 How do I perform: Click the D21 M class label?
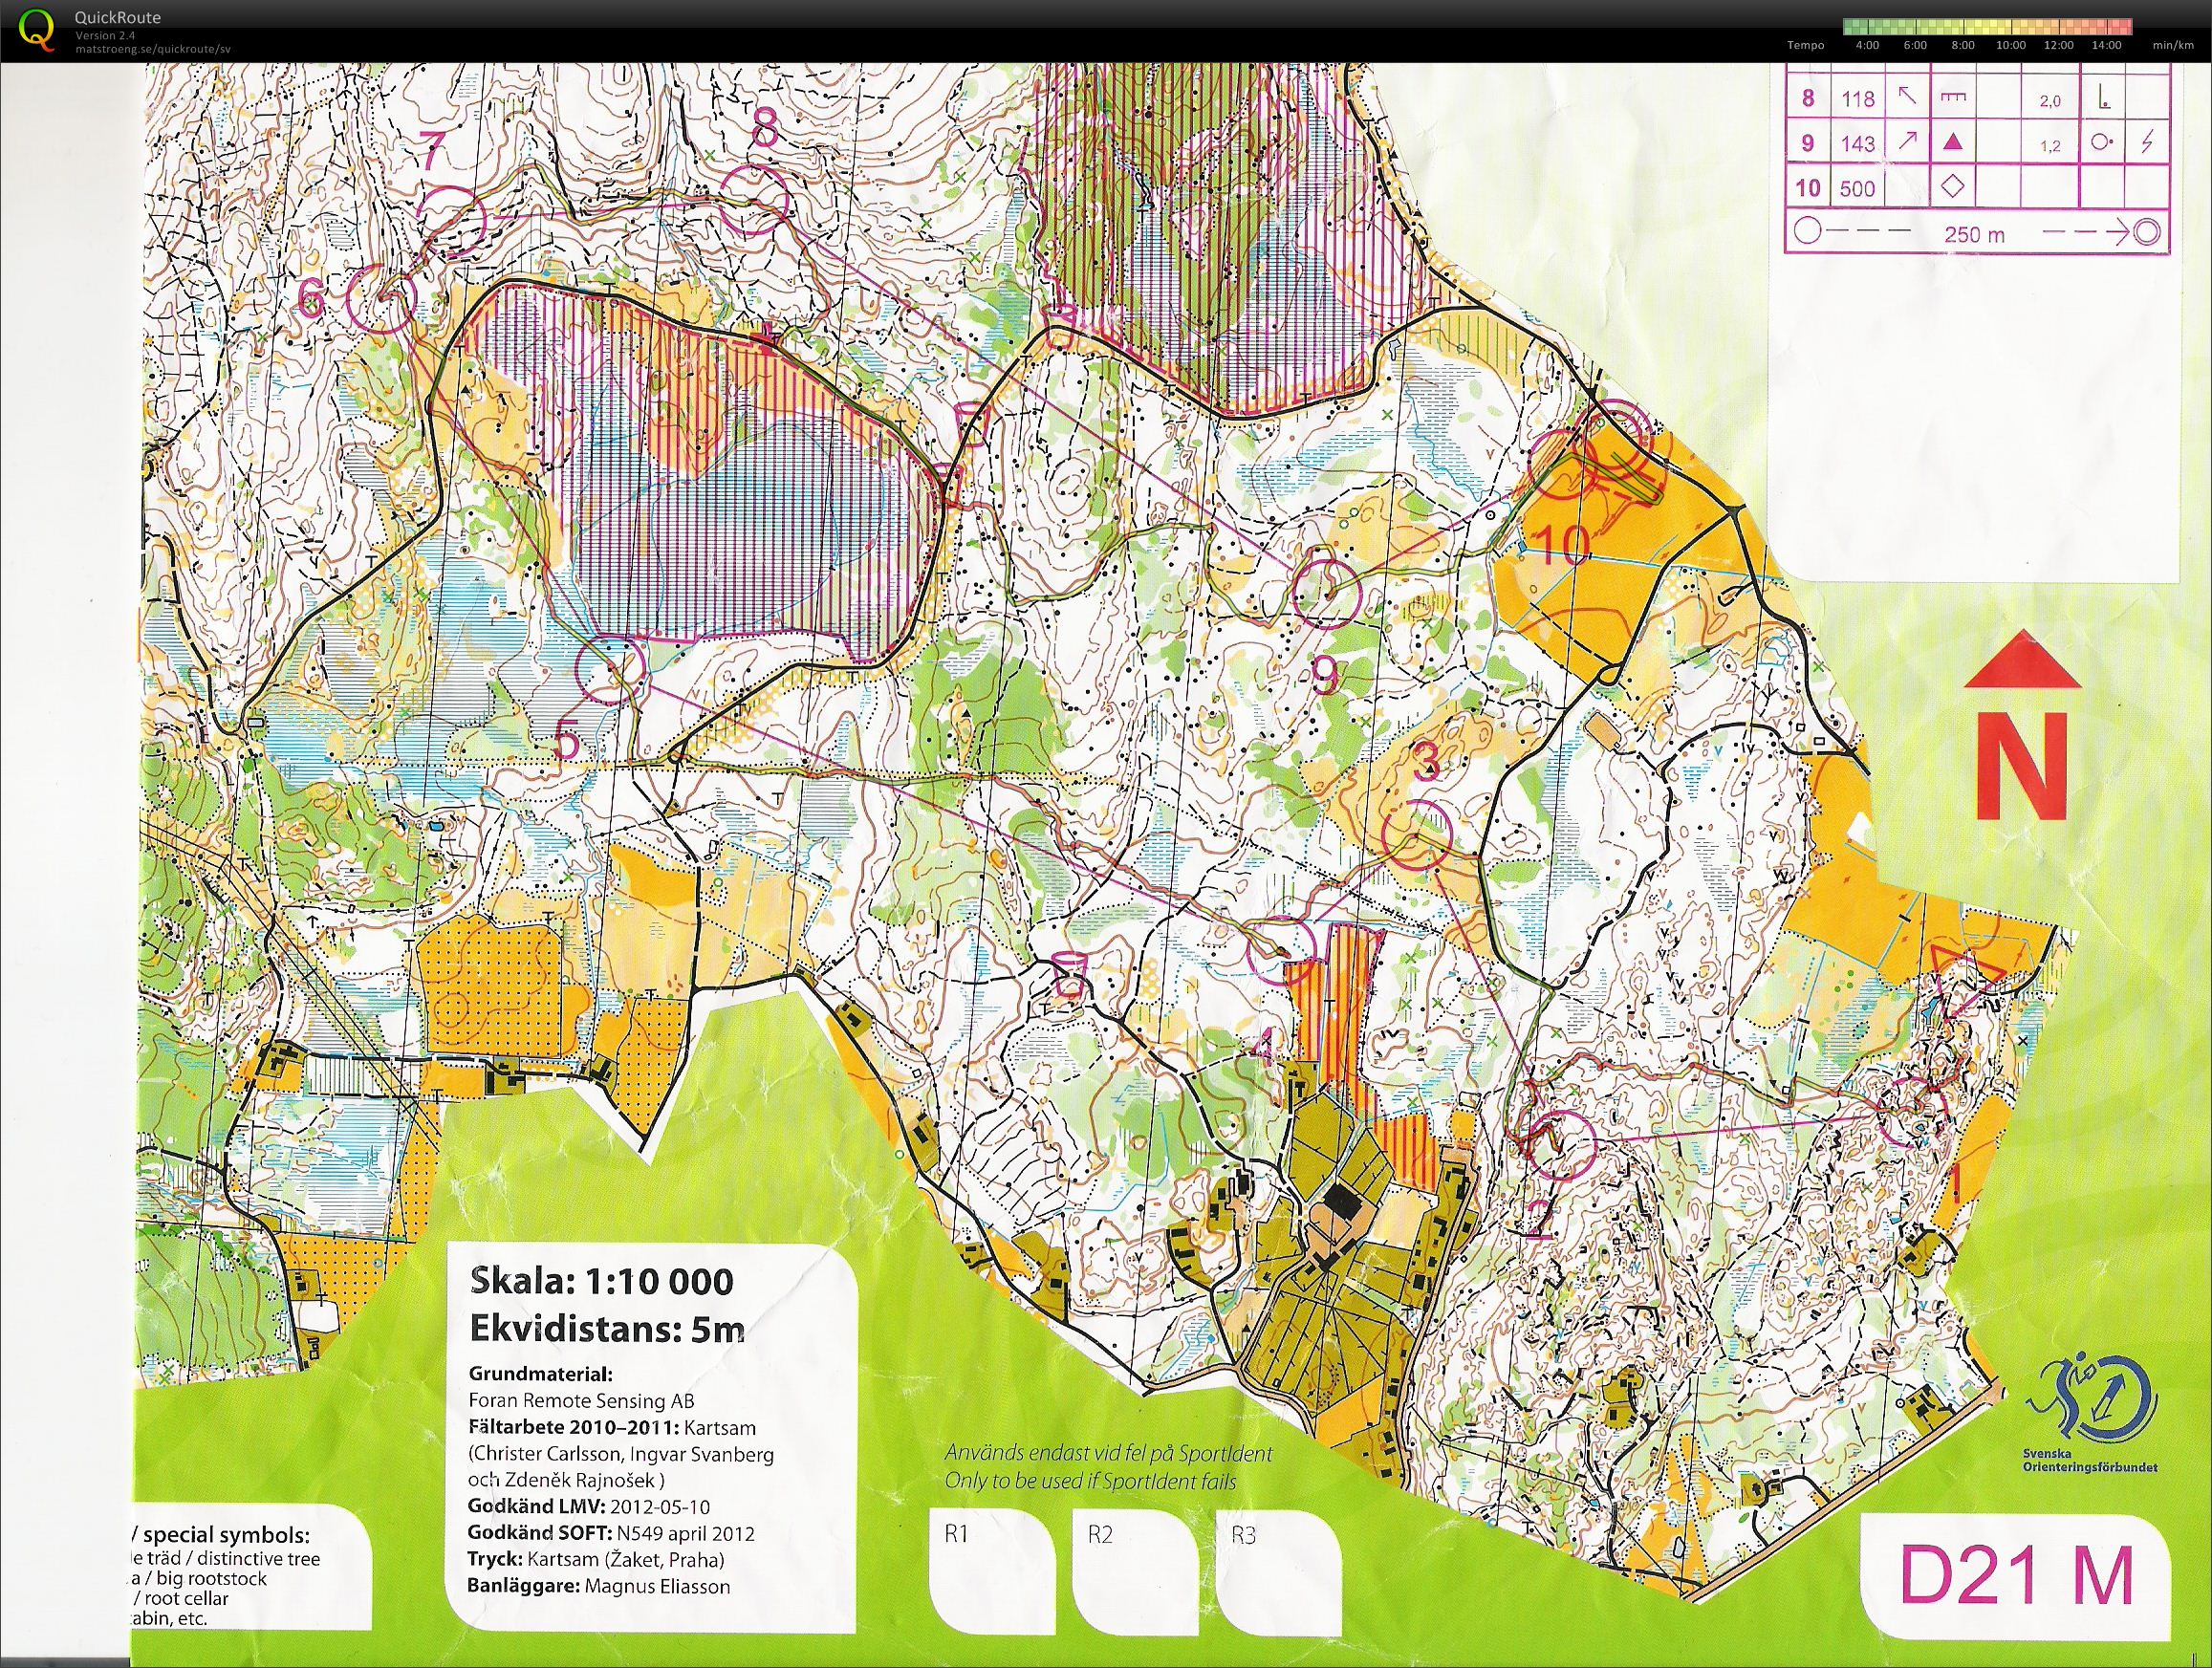2018,1577
